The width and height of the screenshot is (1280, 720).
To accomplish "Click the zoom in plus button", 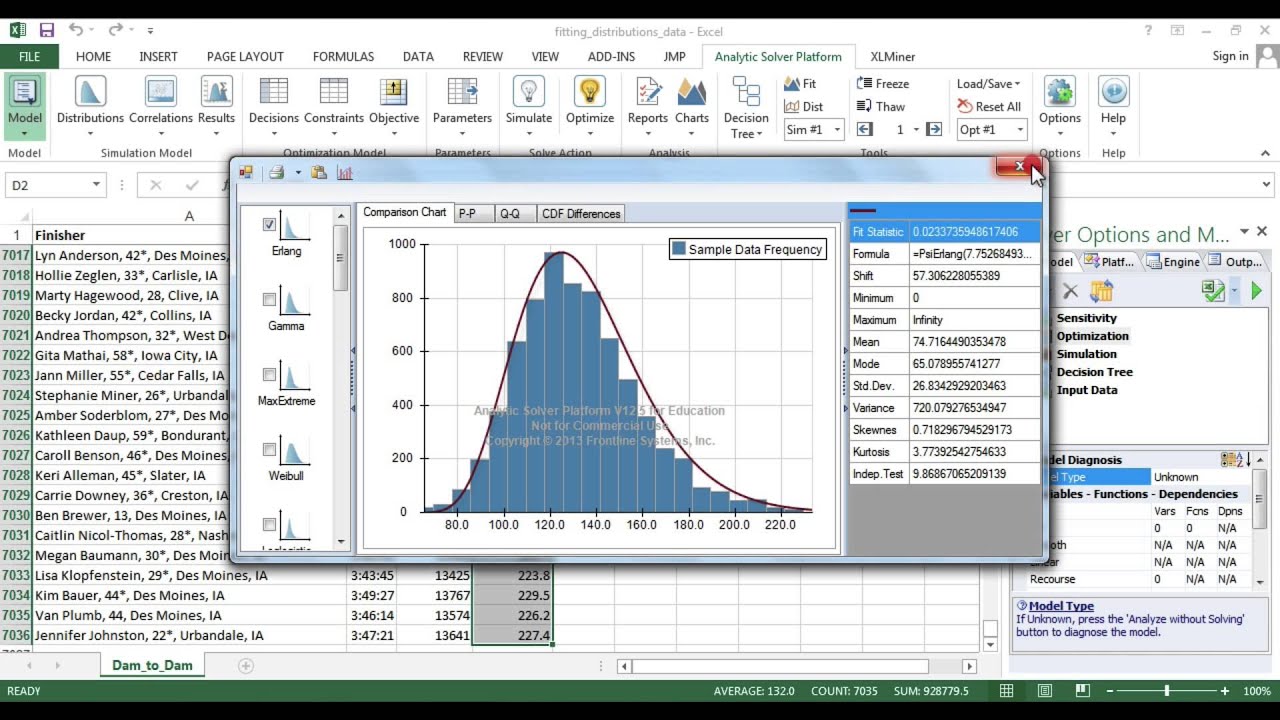I will 1225,691.
